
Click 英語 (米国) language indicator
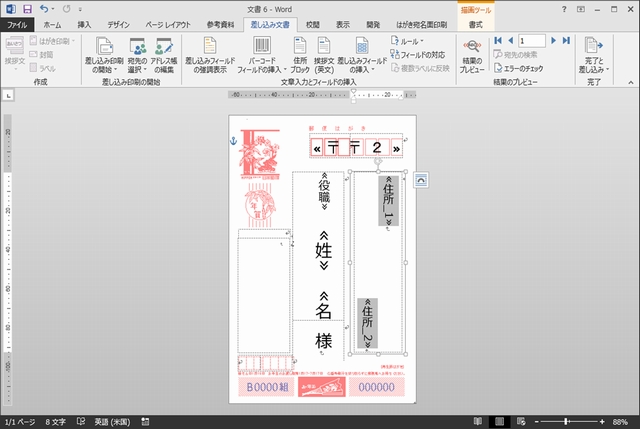click(x=112, y=422)
